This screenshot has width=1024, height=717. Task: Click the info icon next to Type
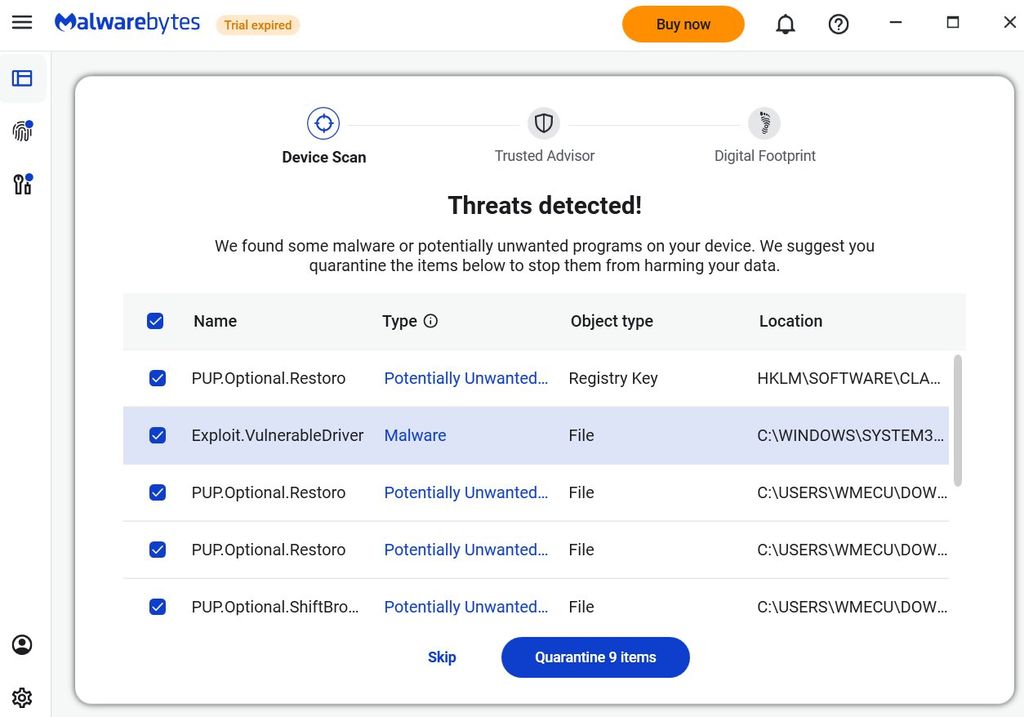click(x=430, y=321)
